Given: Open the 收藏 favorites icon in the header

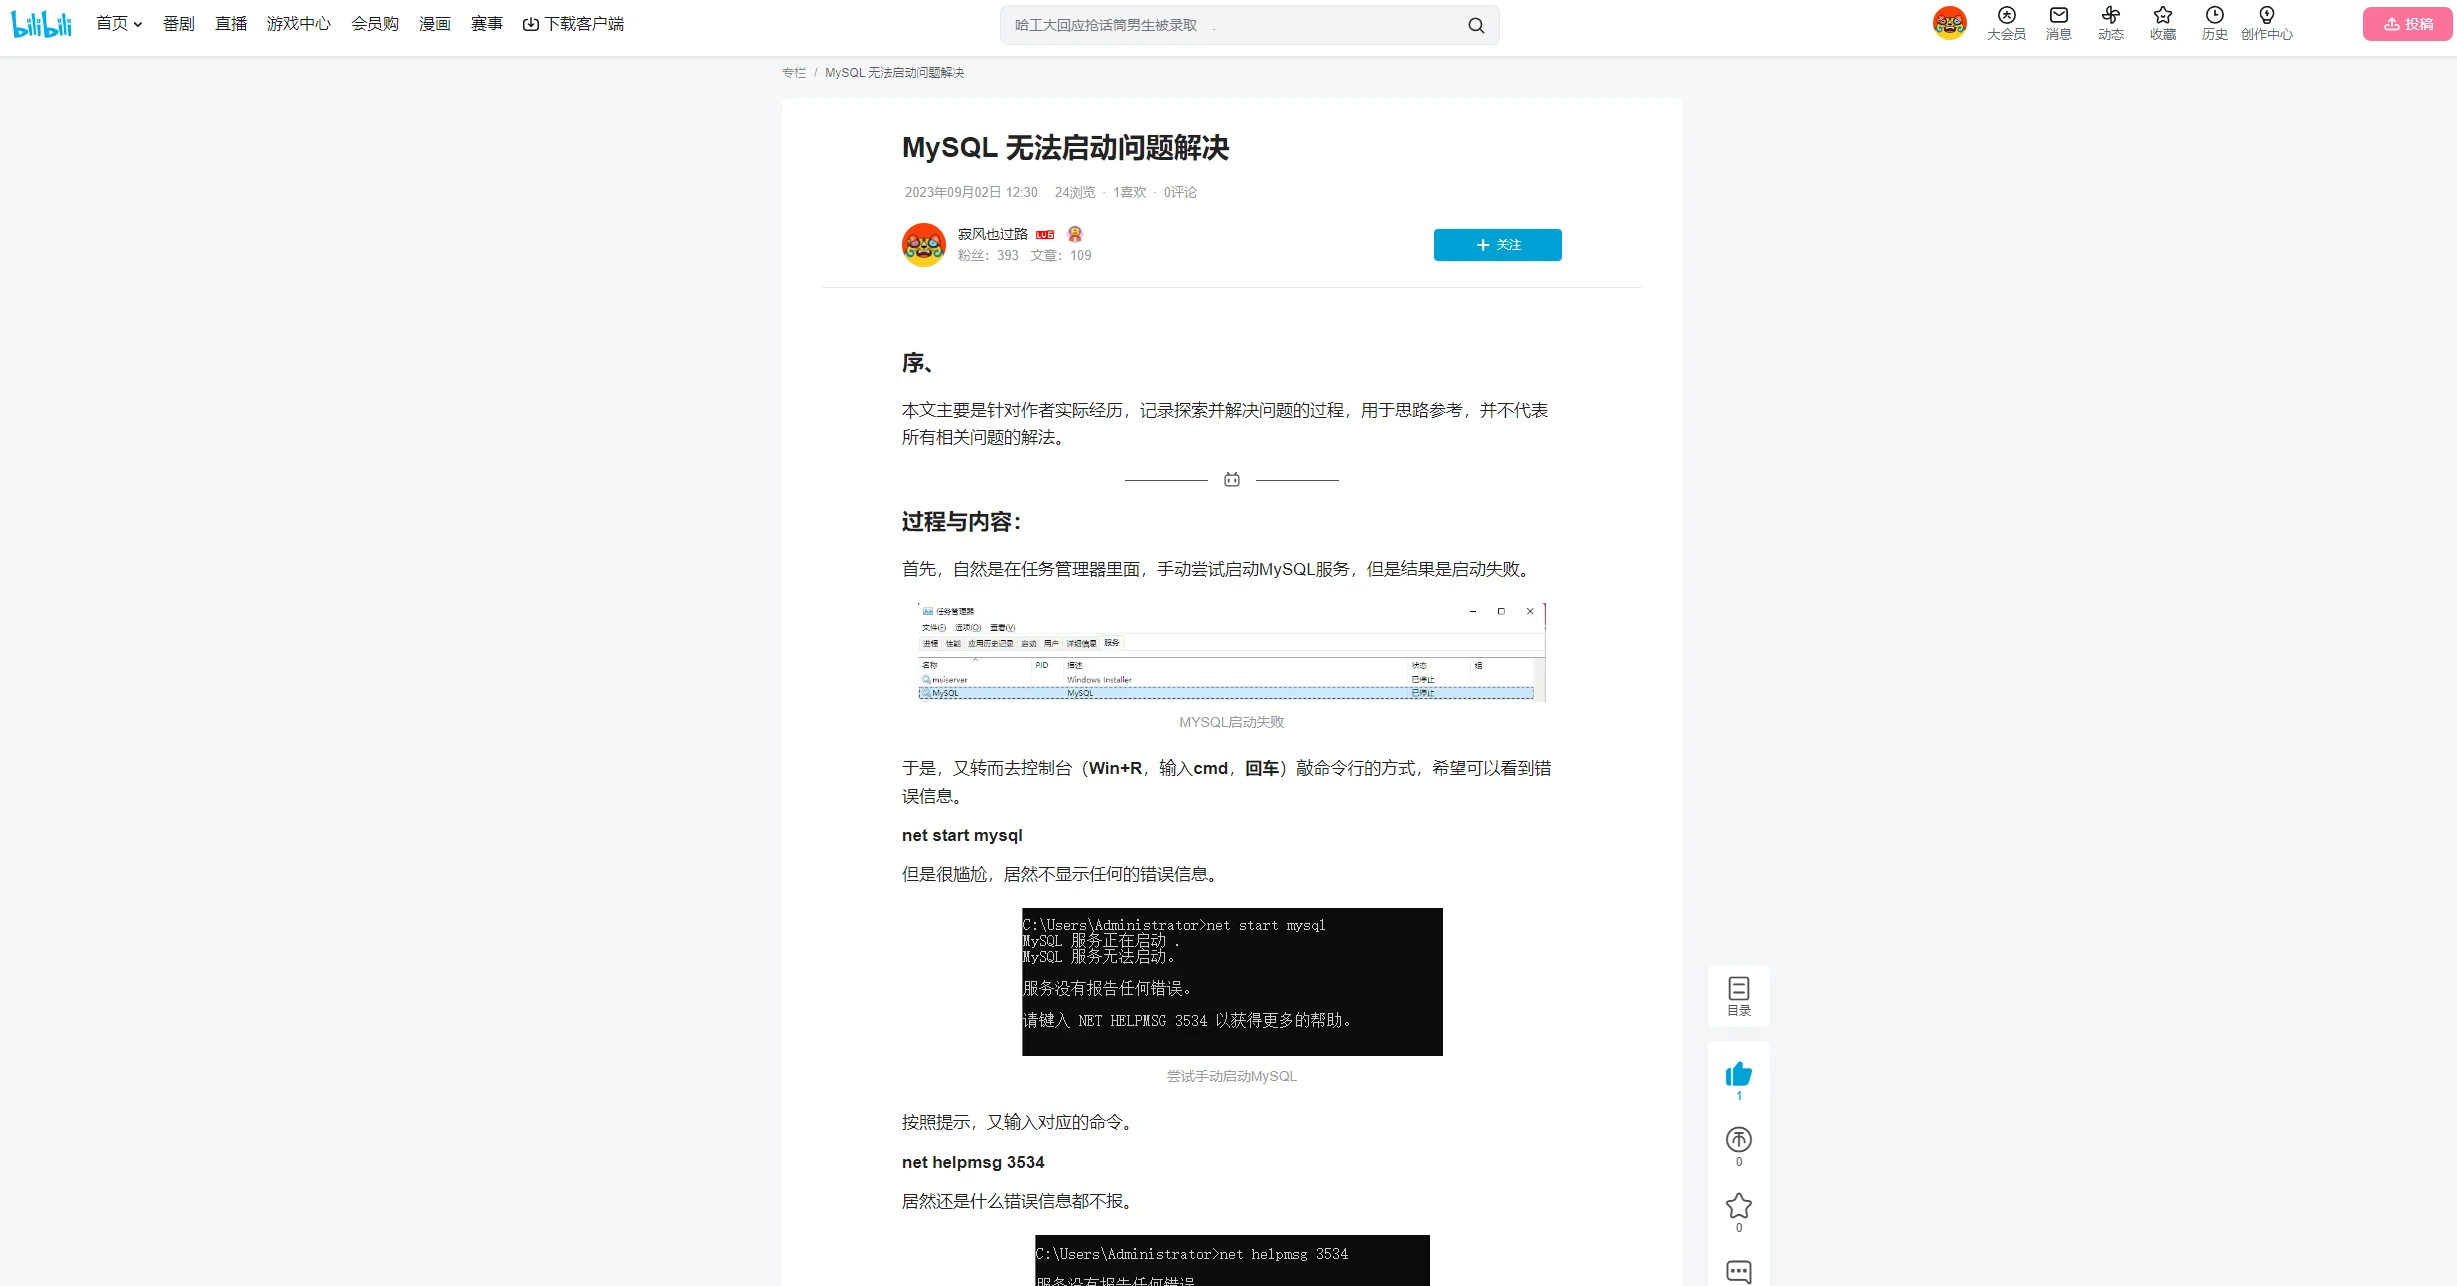Looking at the screenshot, I should tap(2163, 23).
